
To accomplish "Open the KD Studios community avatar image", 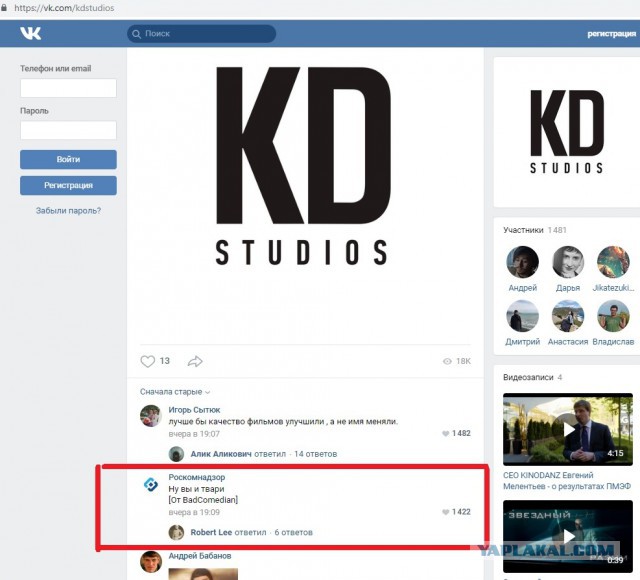I will (567, 132).
